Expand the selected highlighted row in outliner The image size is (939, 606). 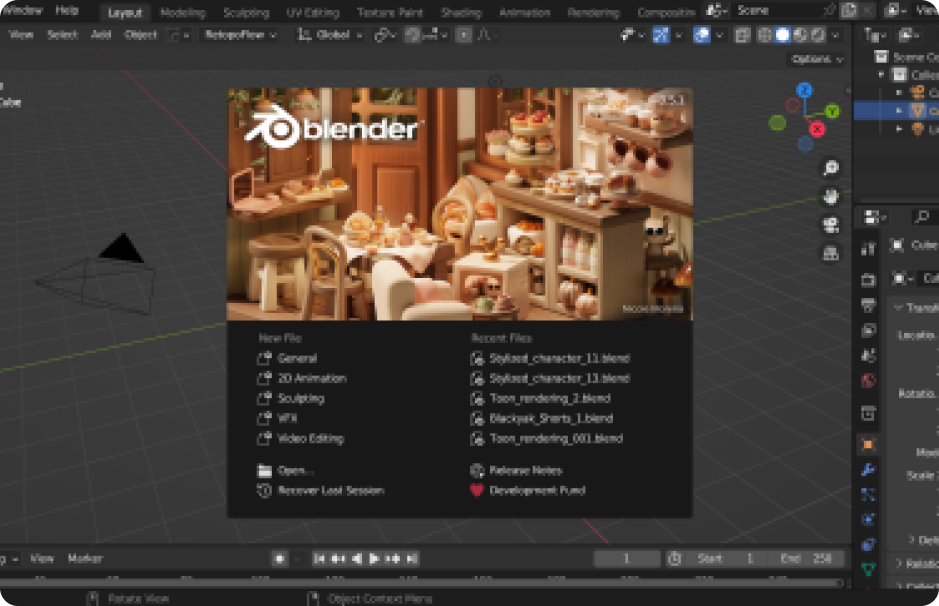click(899, 111)
